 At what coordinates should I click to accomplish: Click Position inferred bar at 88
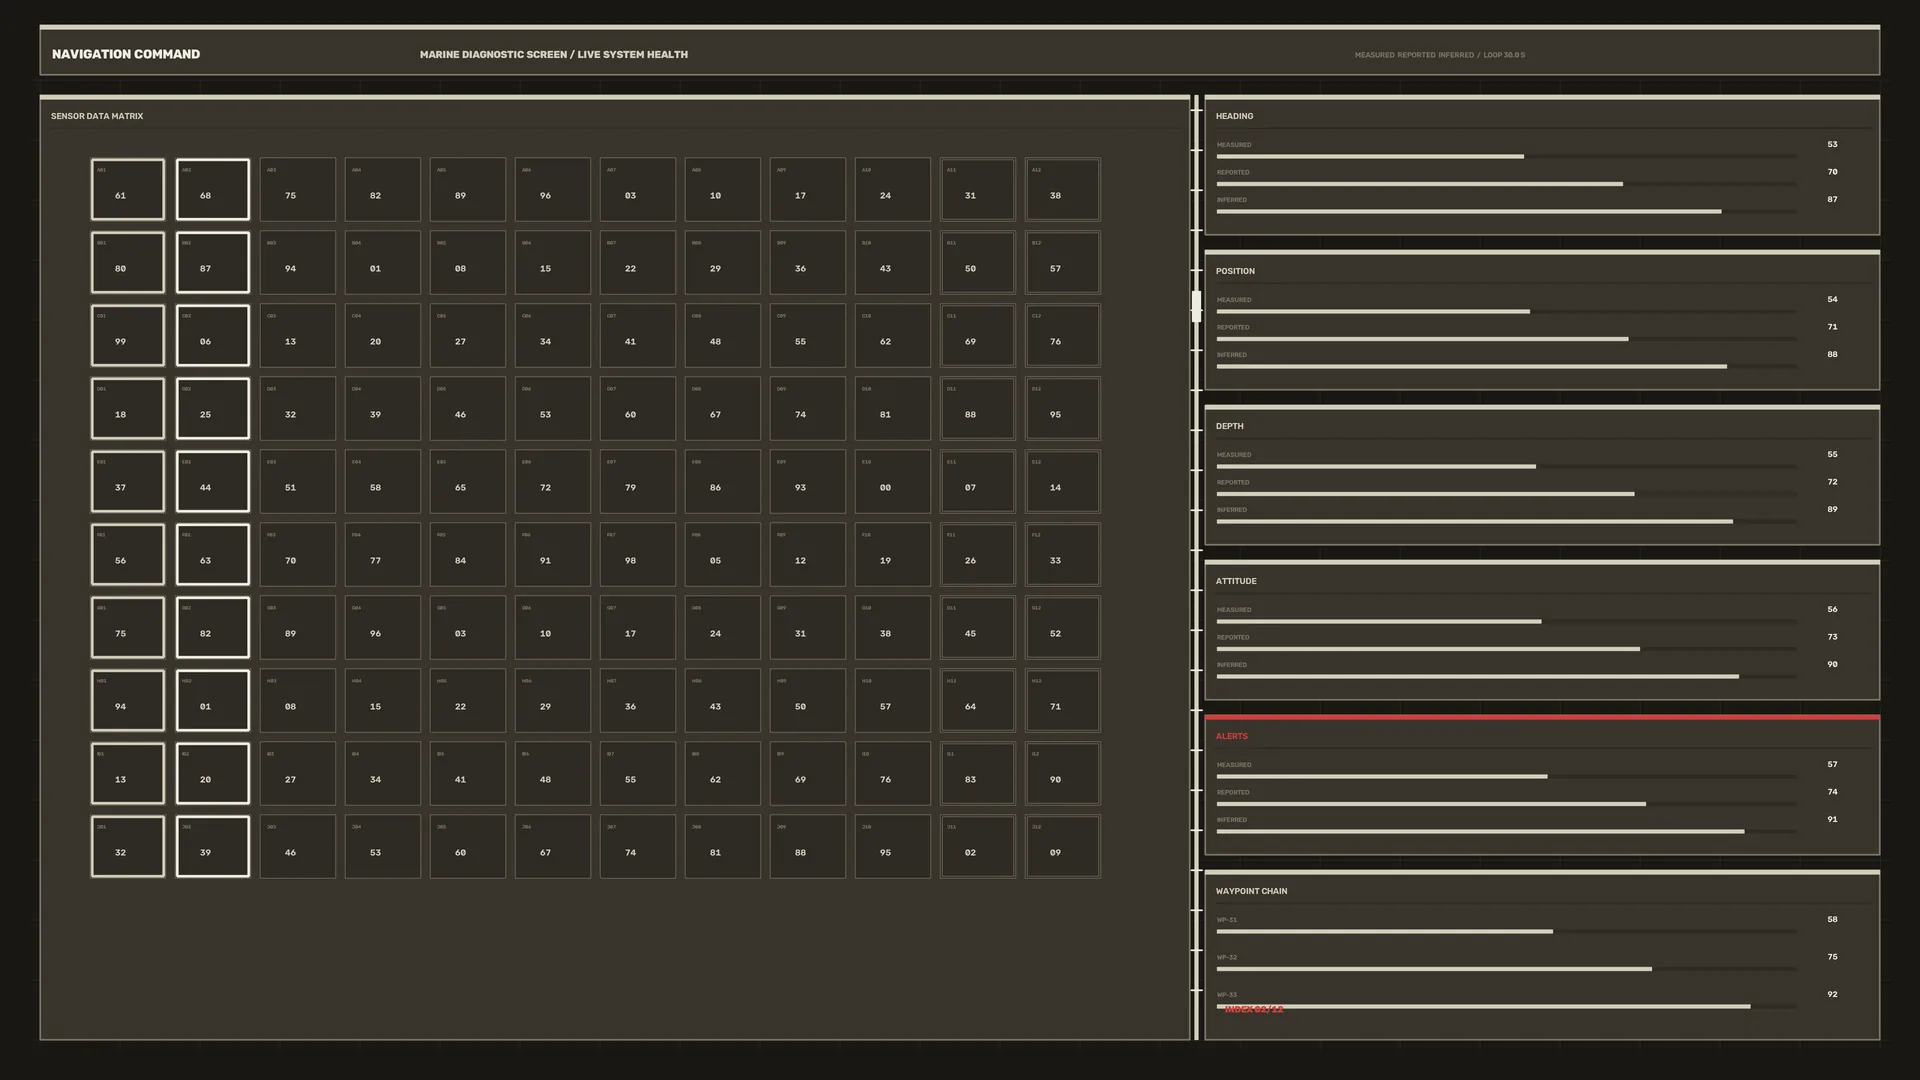coord(1506,366)
